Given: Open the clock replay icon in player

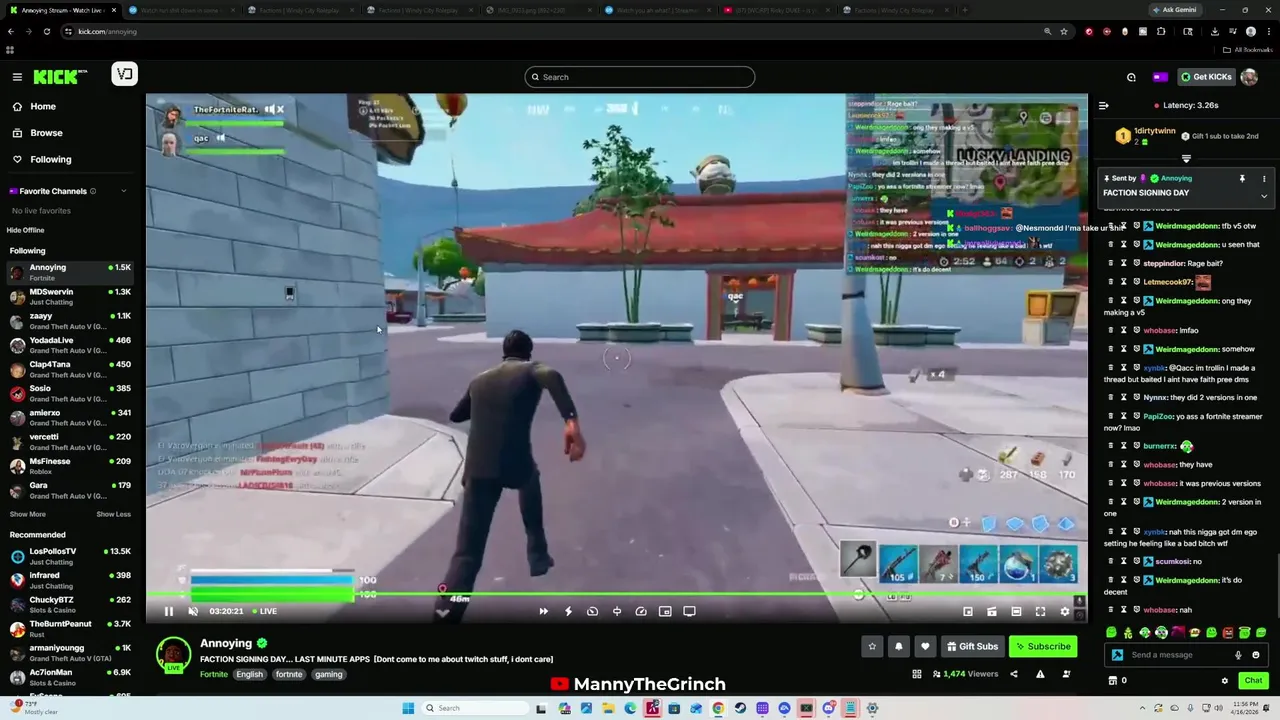Looking at the screenshot, I should click(592, 611).
